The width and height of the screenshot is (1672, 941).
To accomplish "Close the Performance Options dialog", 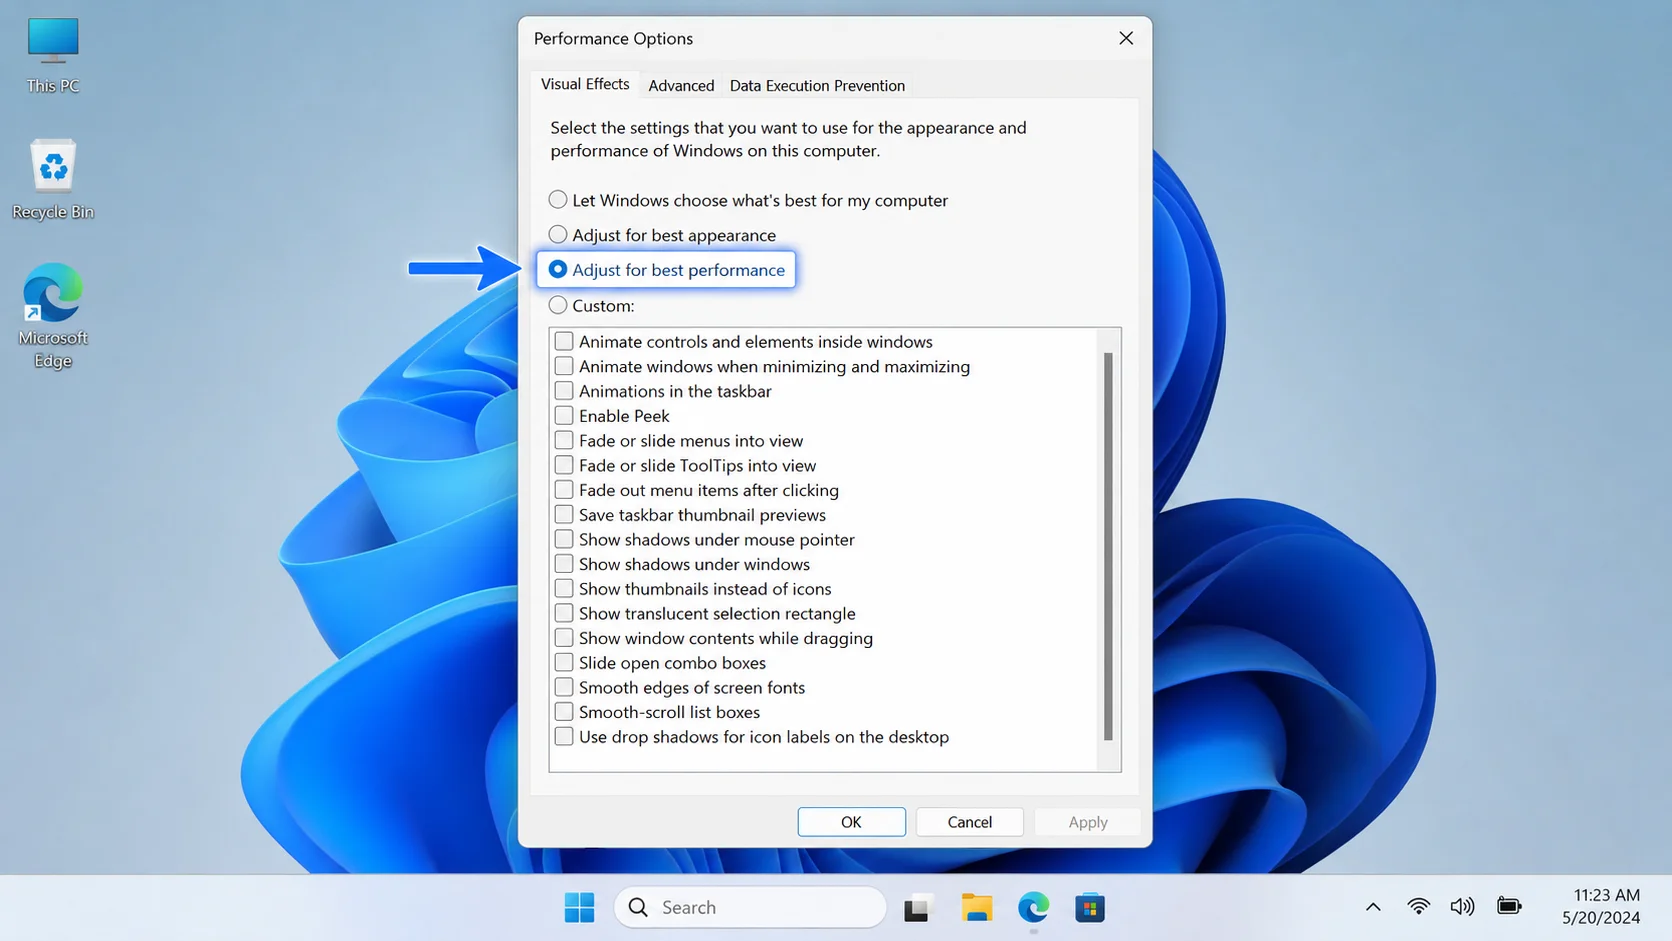I will coord(1126,38).
